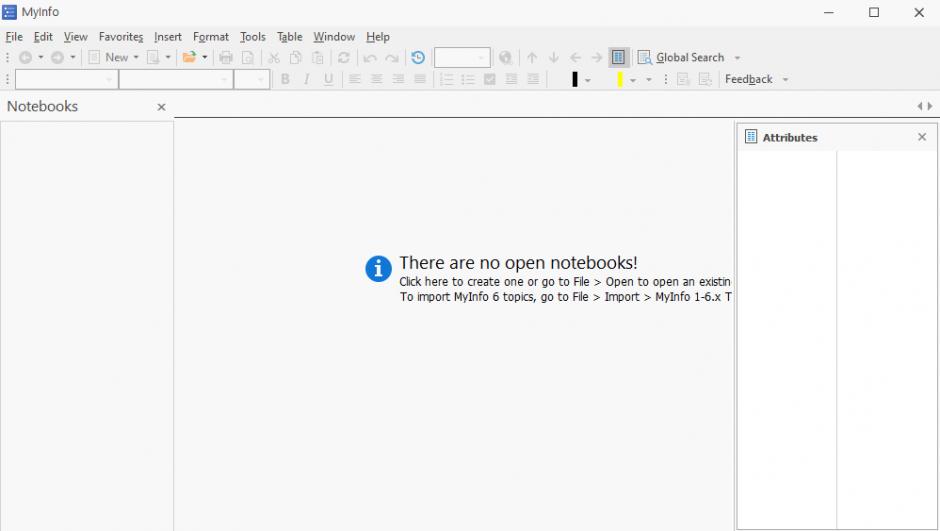940x531 pixels.
Task: Align text right
Action: pyautogui.click(x=398, y=79)
